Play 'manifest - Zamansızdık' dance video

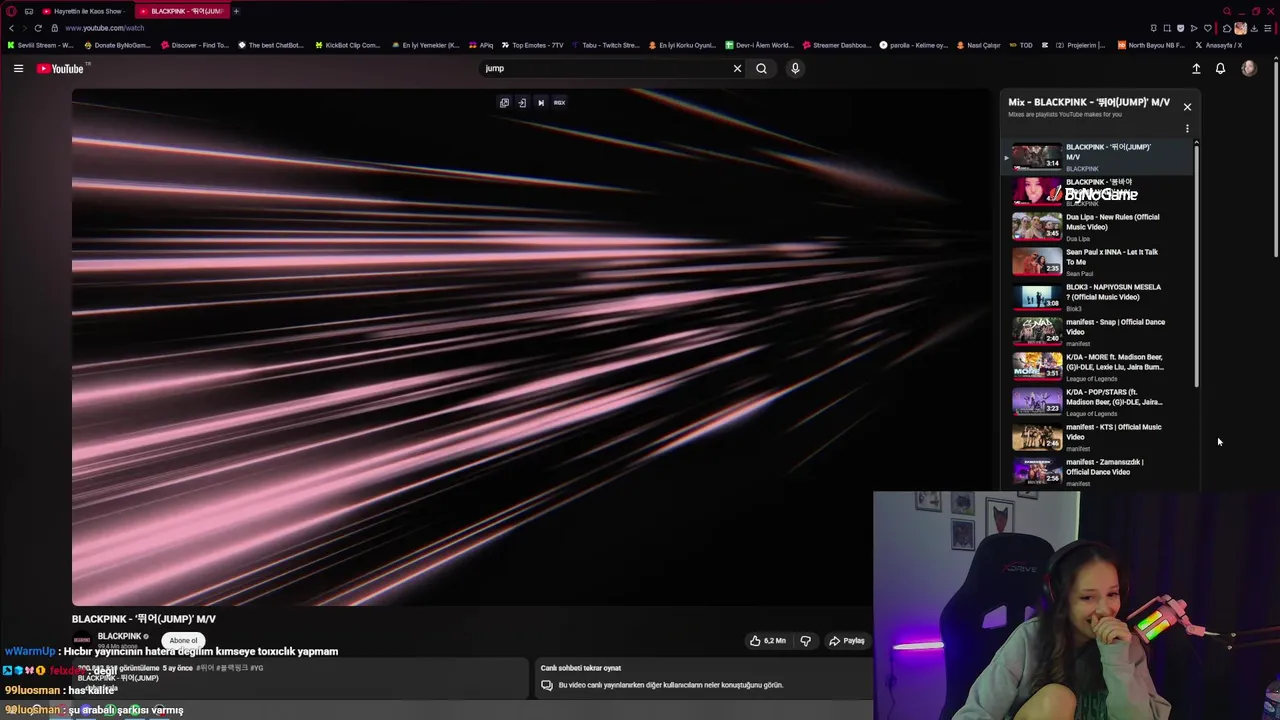(x=1100, y=472)
